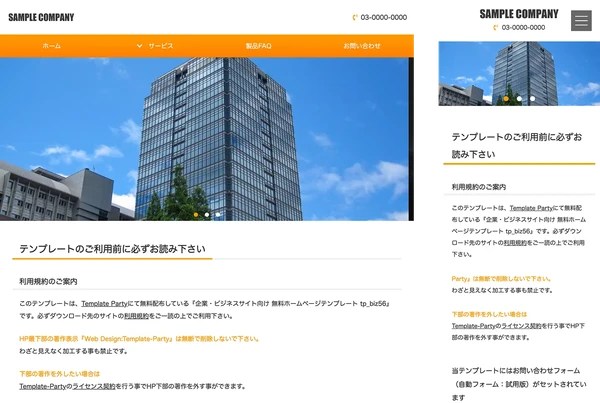Click the phone icon in mobile header
Image resolution: width=600 pixels, height=403 pixels.
(x=496, y=28)
